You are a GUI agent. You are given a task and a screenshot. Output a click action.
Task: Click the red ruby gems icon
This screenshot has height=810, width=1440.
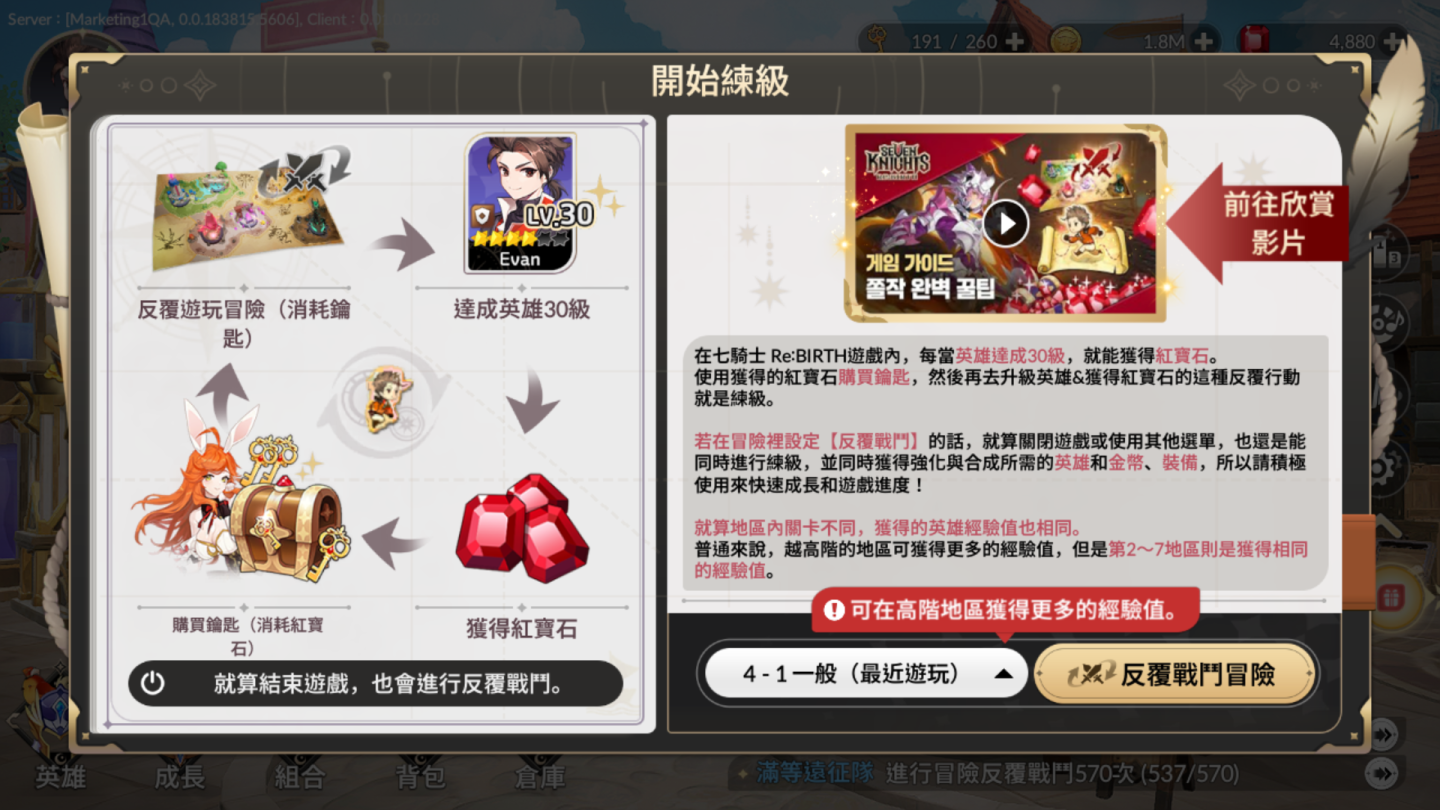(x=521, y=530)
